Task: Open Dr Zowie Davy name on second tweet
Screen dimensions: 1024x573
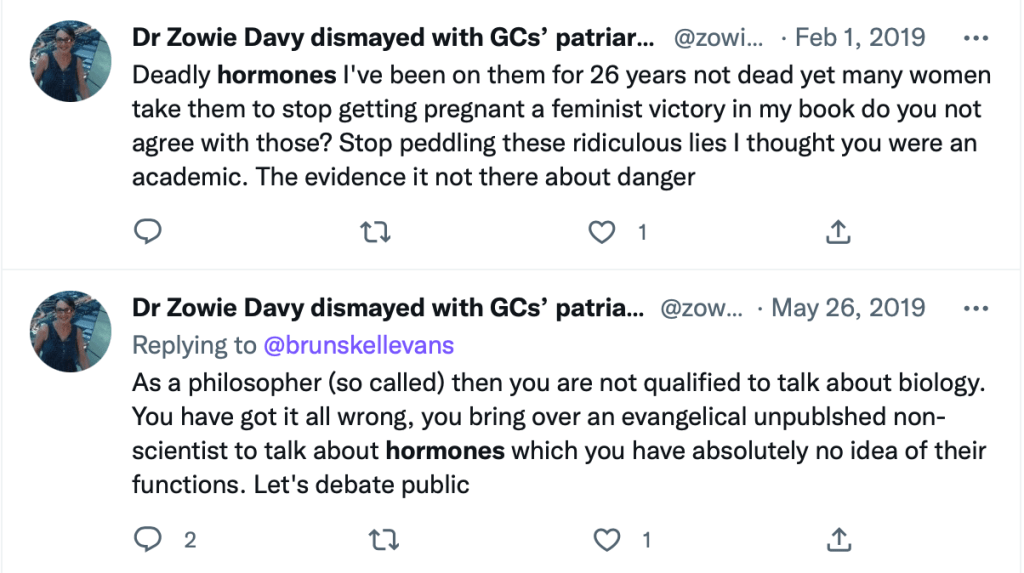Action: [x=388, y=308]
